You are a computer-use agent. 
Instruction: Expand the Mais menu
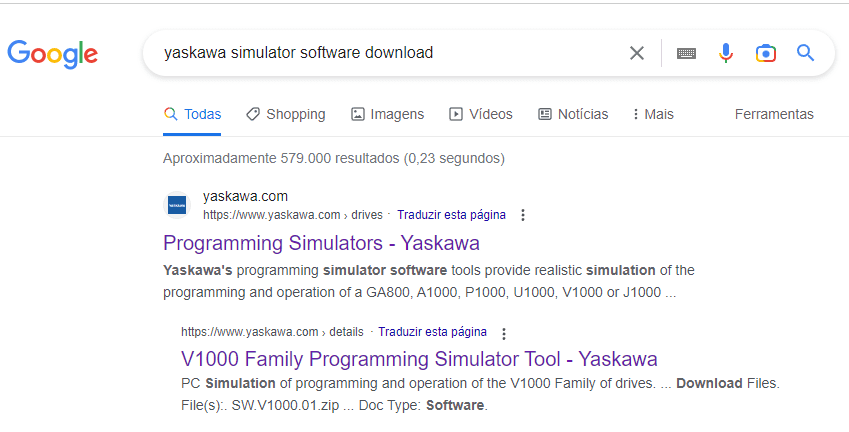tap(653, 114)
